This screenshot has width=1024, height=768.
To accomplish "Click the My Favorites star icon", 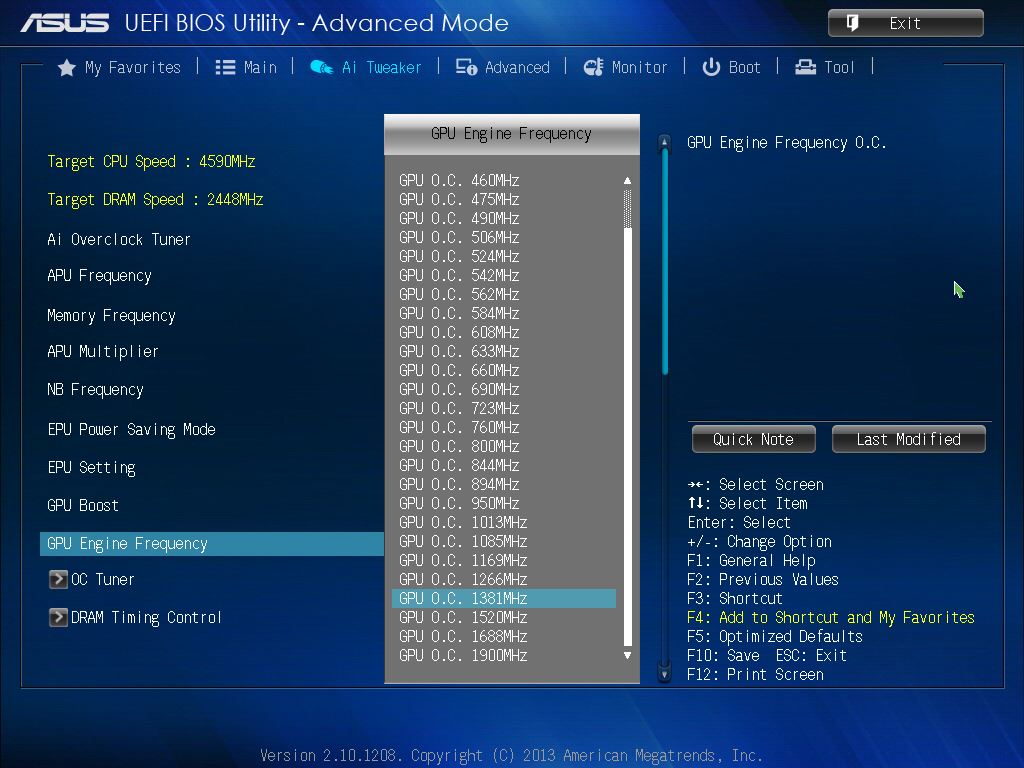I will (67, 67).
